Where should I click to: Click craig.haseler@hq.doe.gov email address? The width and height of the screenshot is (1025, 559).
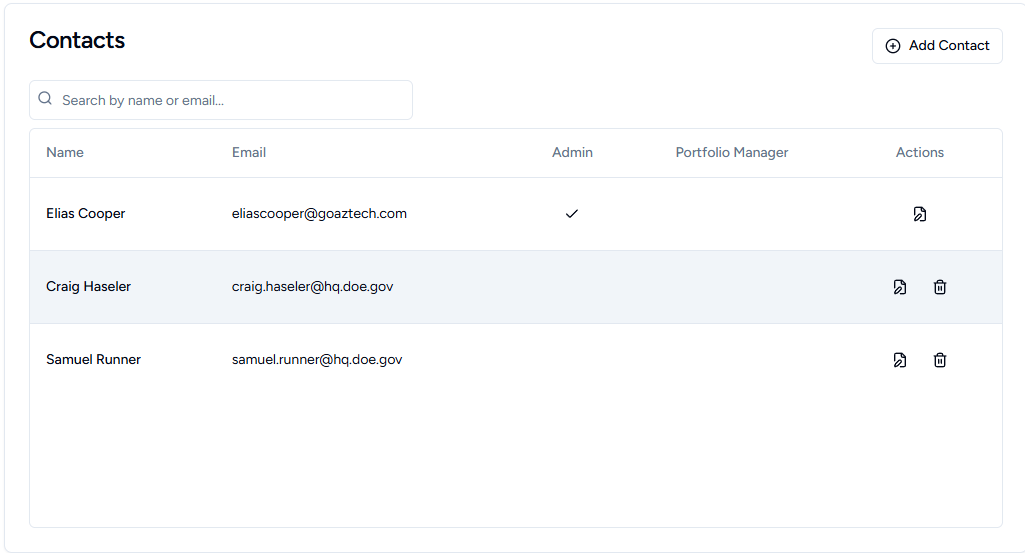click(312, 287)
